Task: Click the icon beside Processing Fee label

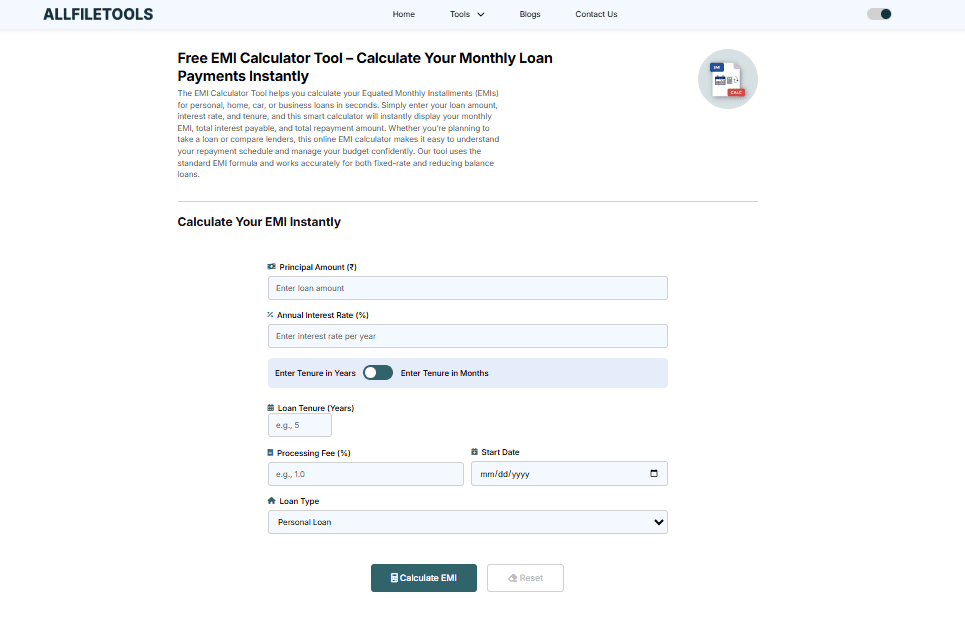Action: 270,453
